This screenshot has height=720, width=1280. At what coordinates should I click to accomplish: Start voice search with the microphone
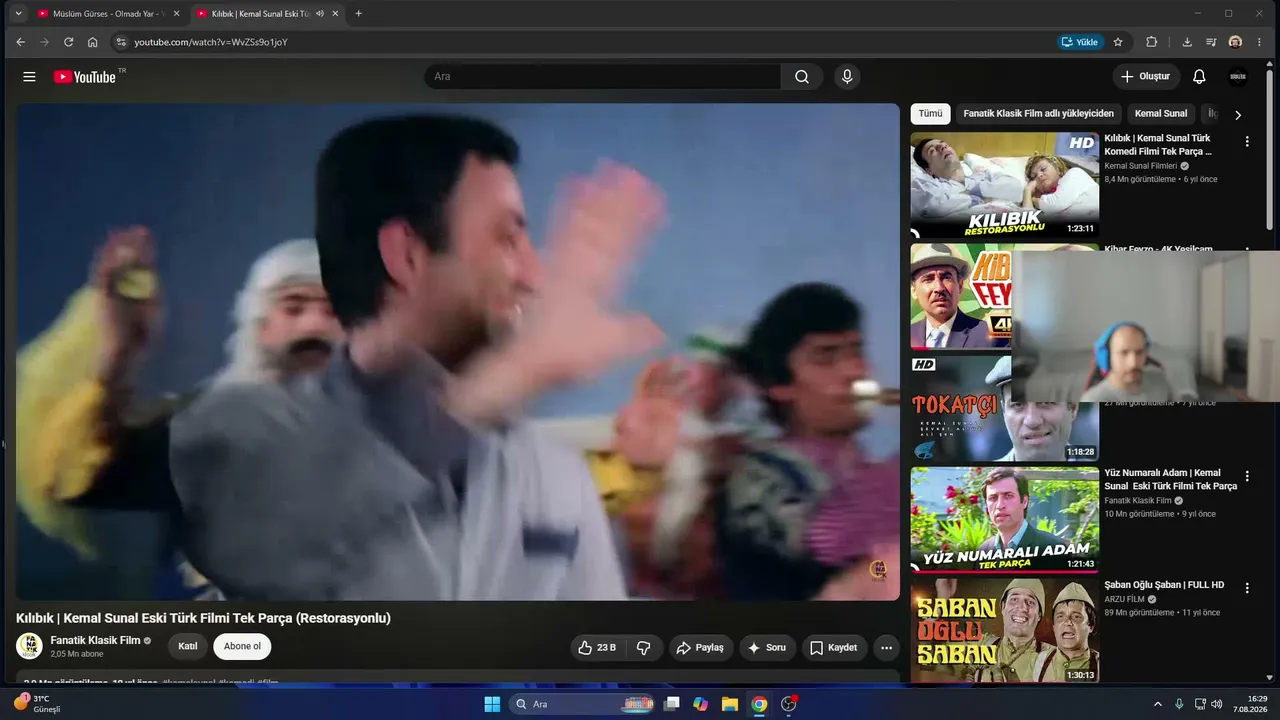point(847,77)
